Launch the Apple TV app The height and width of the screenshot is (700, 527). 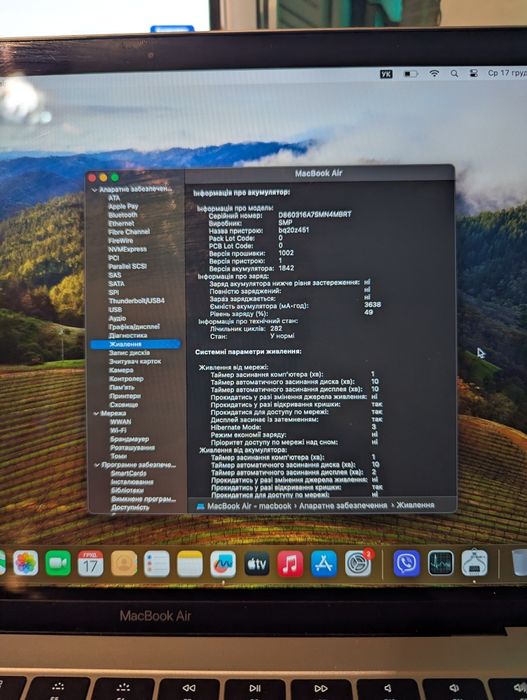click(x=257, y=563)
